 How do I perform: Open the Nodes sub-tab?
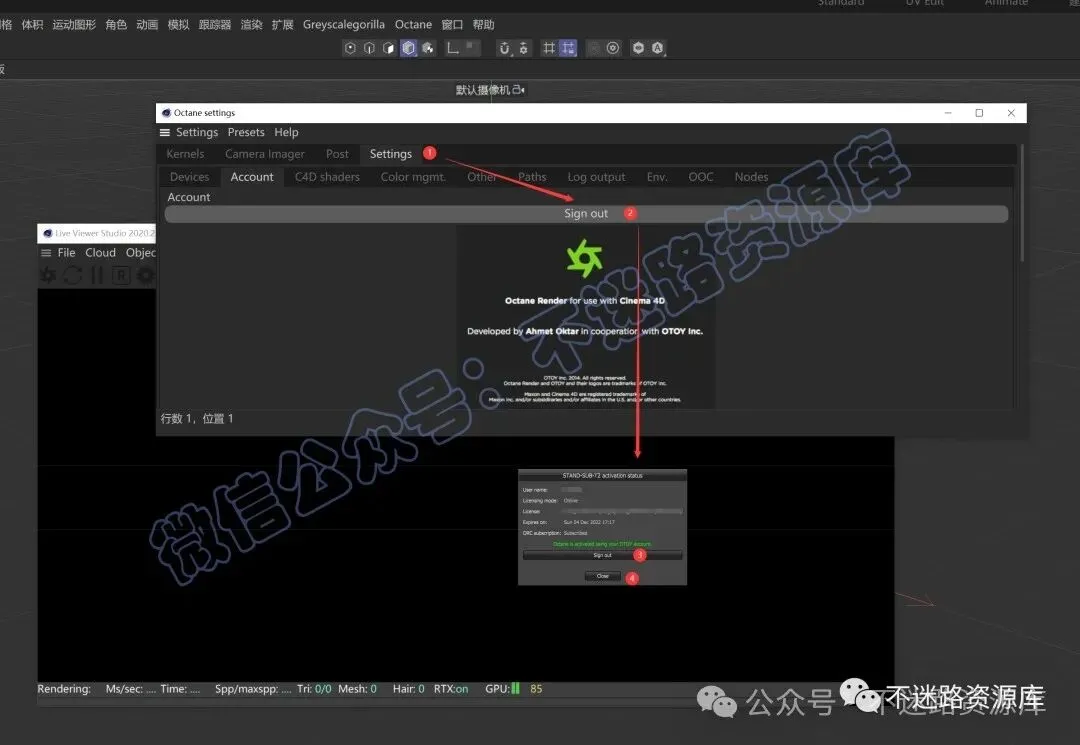751,177
